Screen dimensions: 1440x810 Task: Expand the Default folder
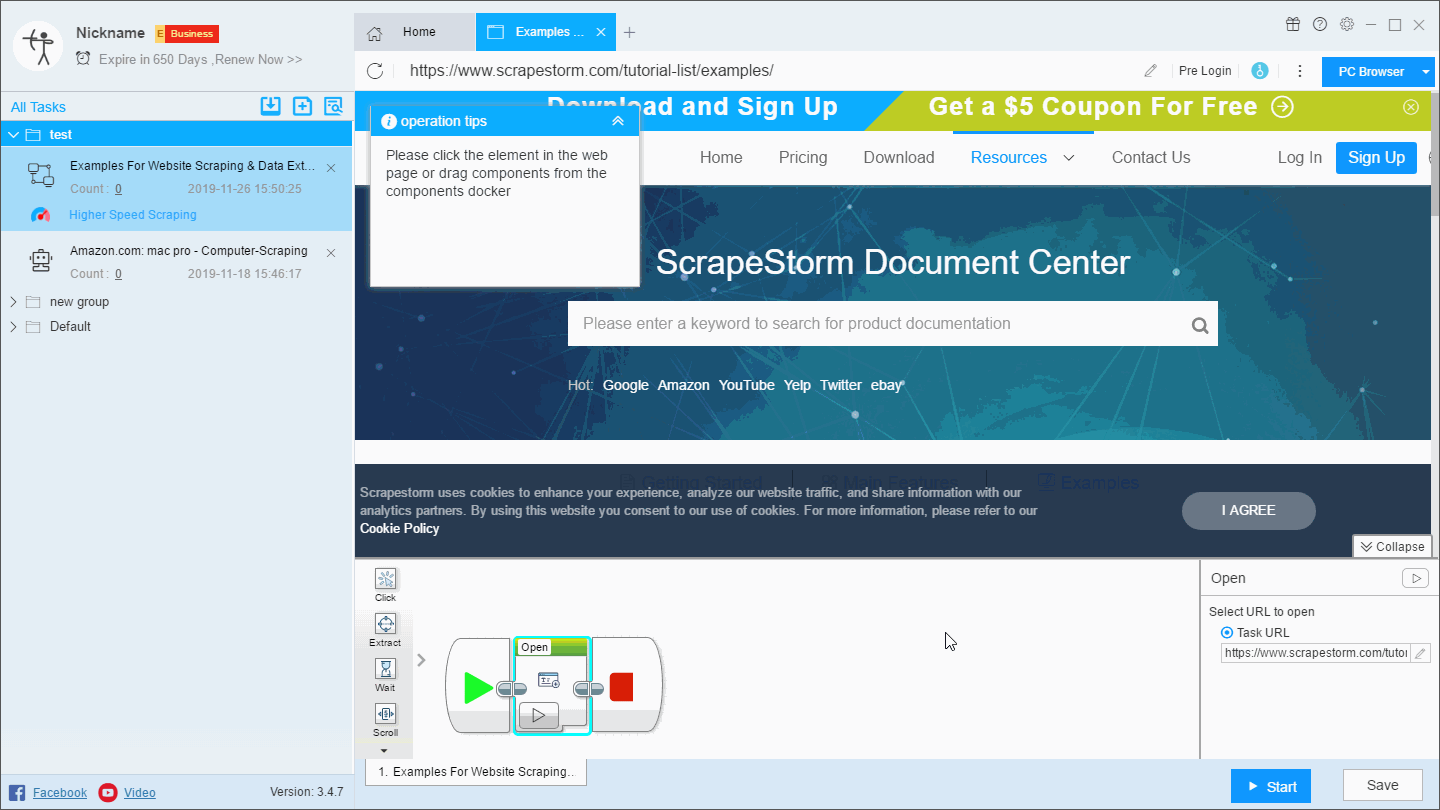coord(13,327)
